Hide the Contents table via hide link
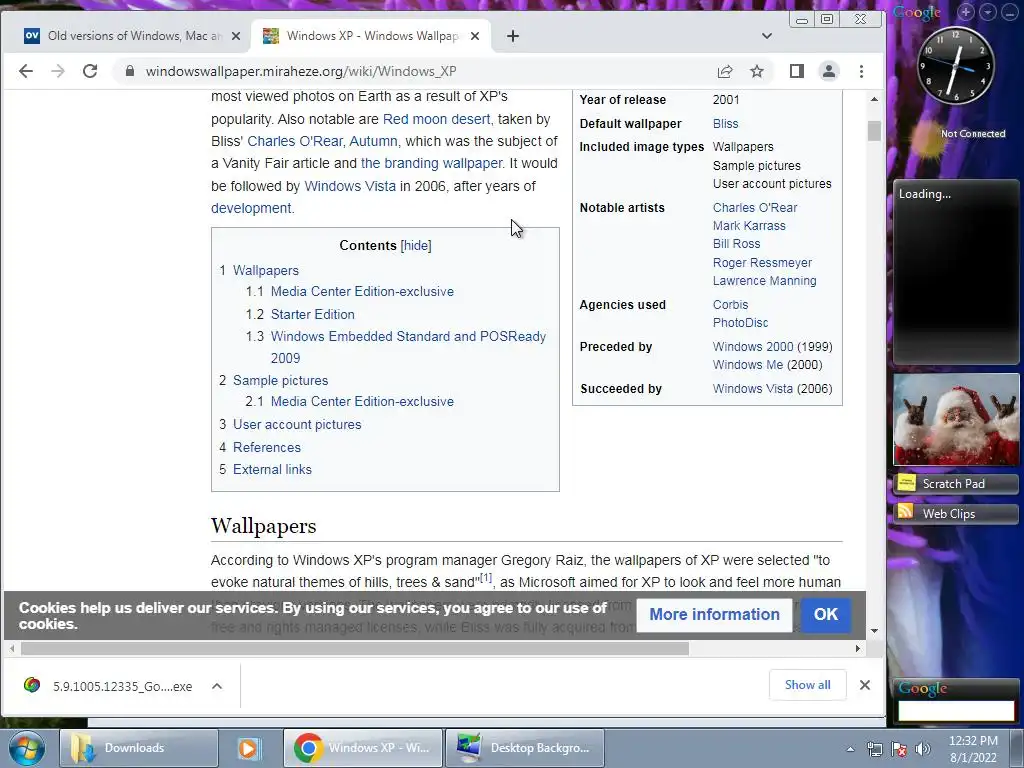The width and height of the screenshot is (1024, 768). [x=416, y=246]
